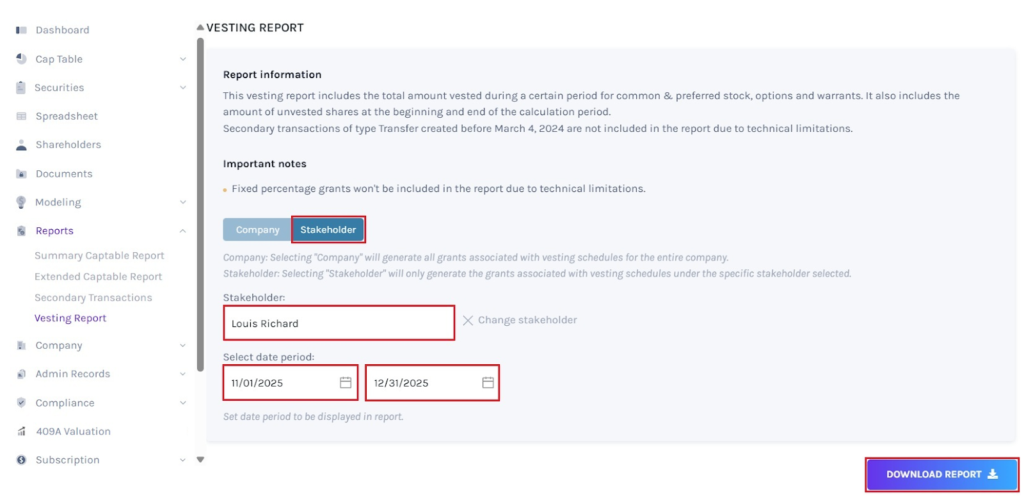
Task: Expand the Cap Table menu chevron
Action: click(x=183, y=59)
